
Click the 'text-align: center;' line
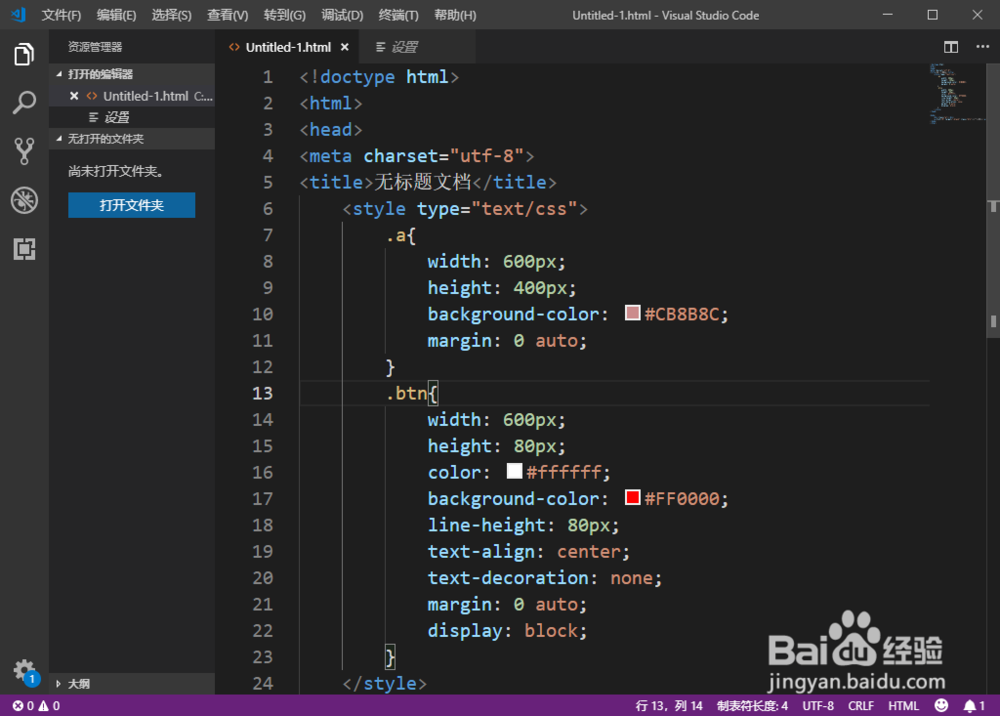pyautogui.click(x=529, y=552)
